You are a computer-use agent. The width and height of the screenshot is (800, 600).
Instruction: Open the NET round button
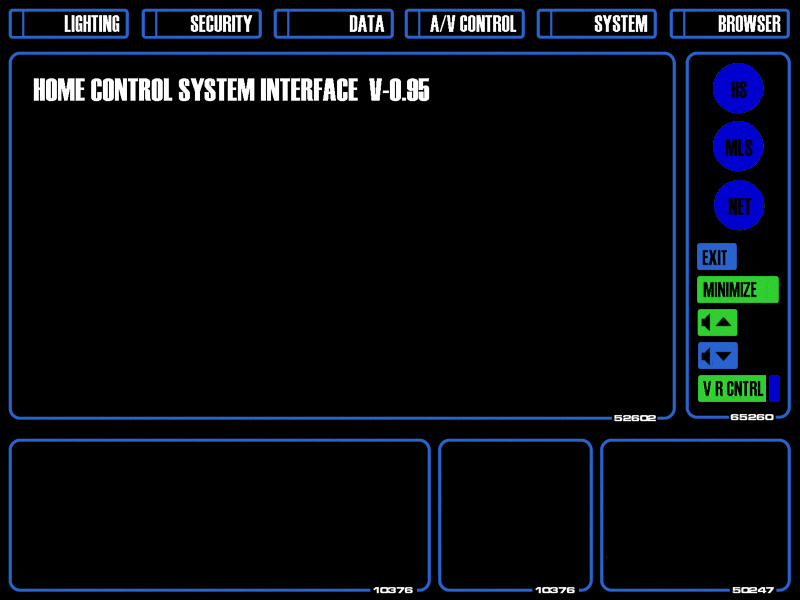click(x=739, y=205)
